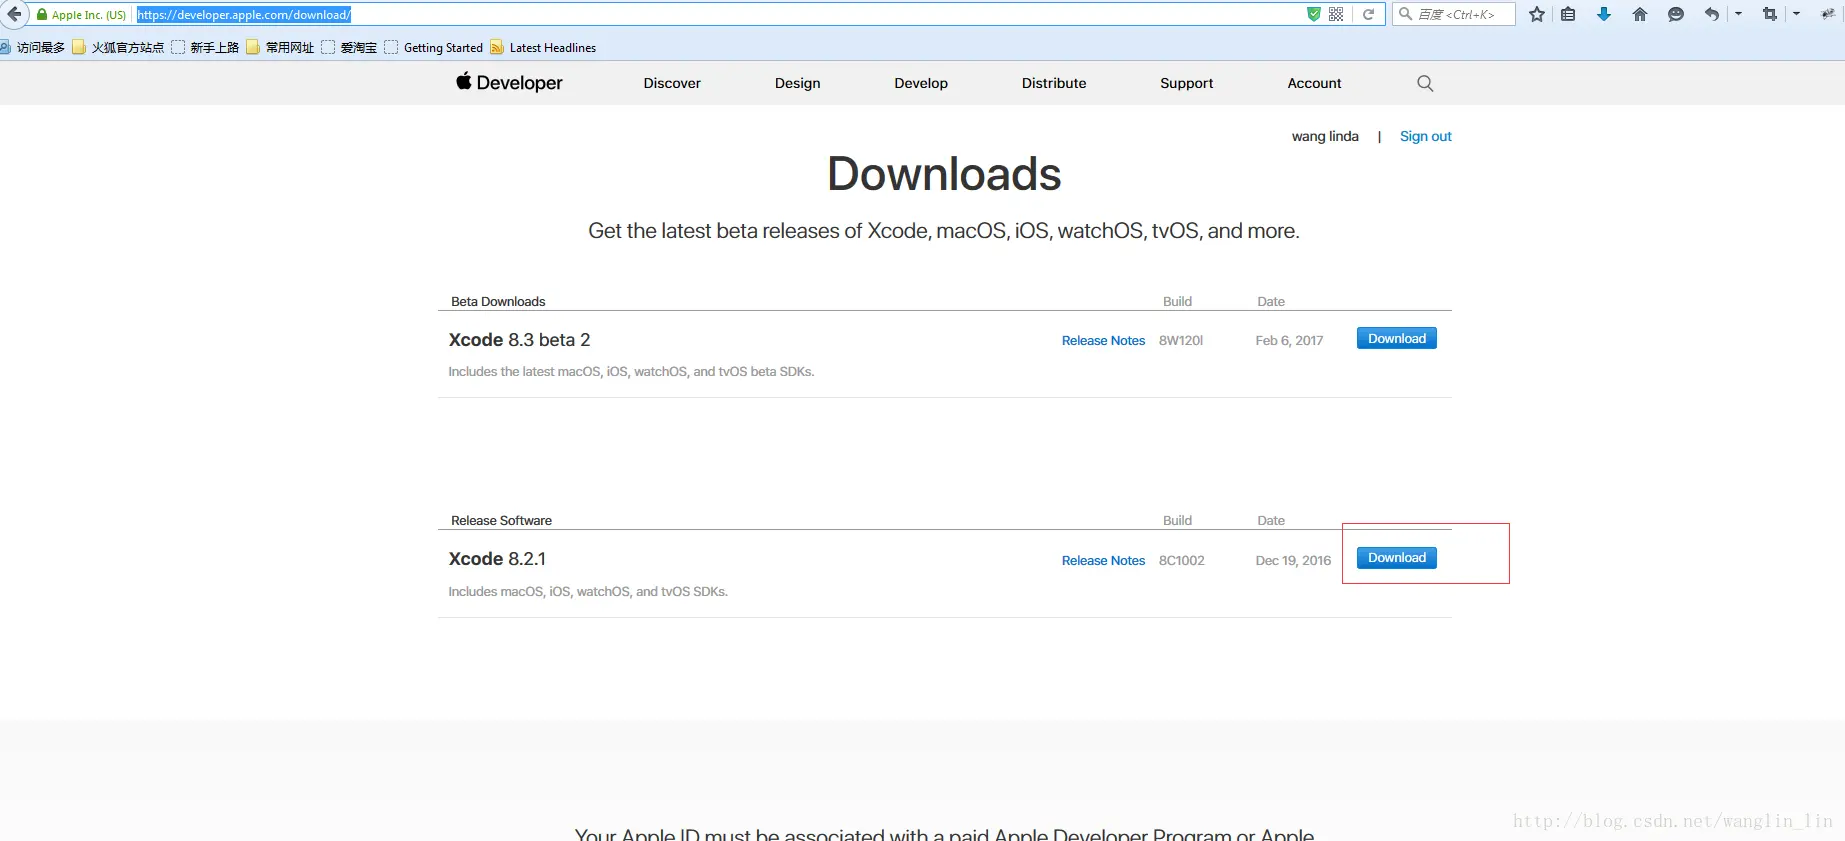
Task: Click the wang linda username text
Action: (1325, 136)
